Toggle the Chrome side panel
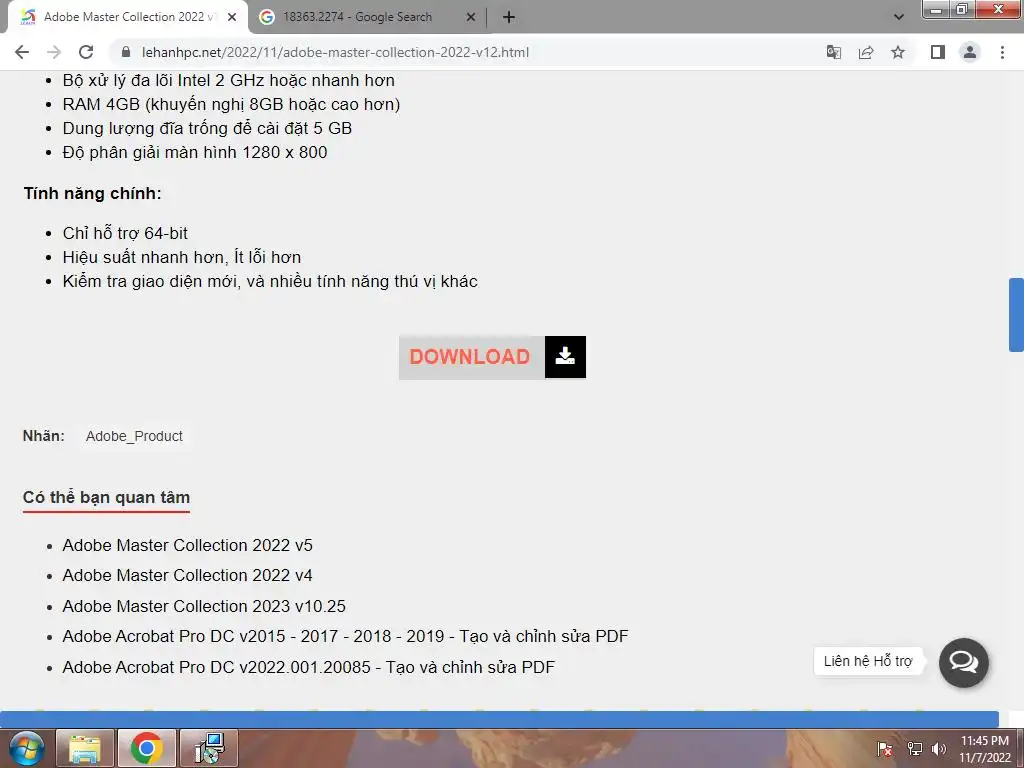The height and width of the screenshot is (768, 1024). pyautogui.click(x=938, y=52)
